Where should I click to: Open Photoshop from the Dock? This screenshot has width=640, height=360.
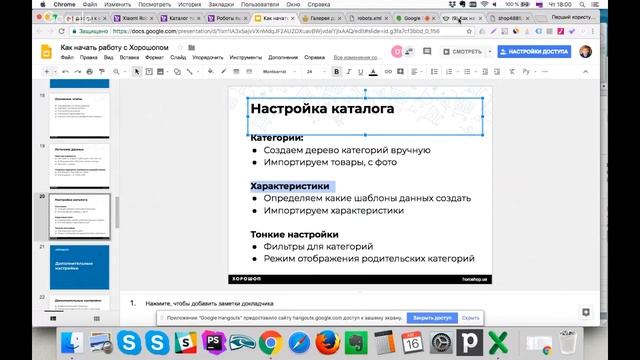[214, 342]
